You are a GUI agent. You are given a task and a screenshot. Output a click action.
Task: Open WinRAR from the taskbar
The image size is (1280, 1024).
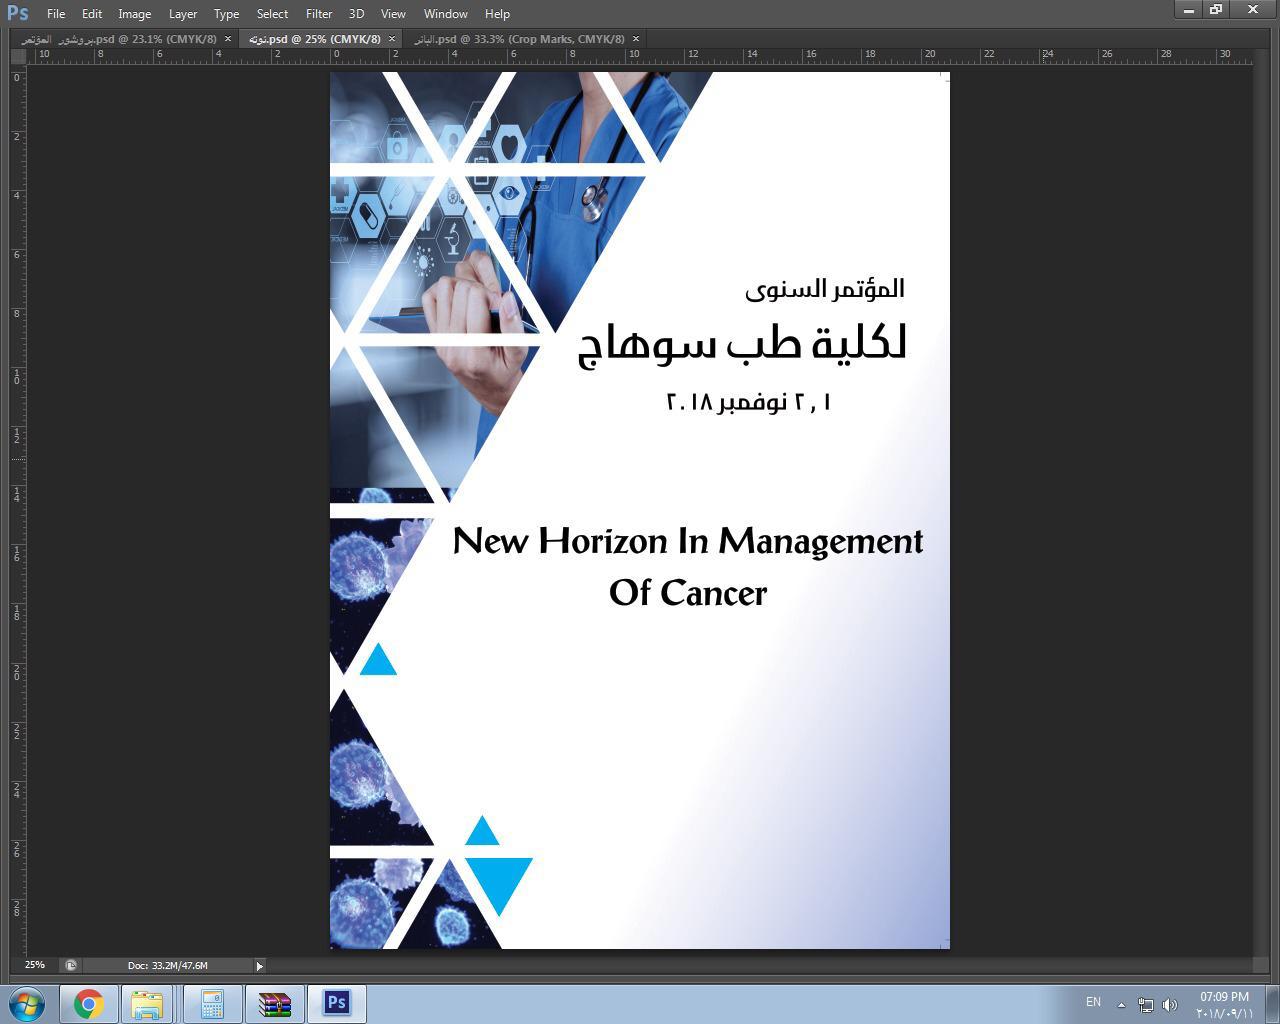coord(274,1003)
